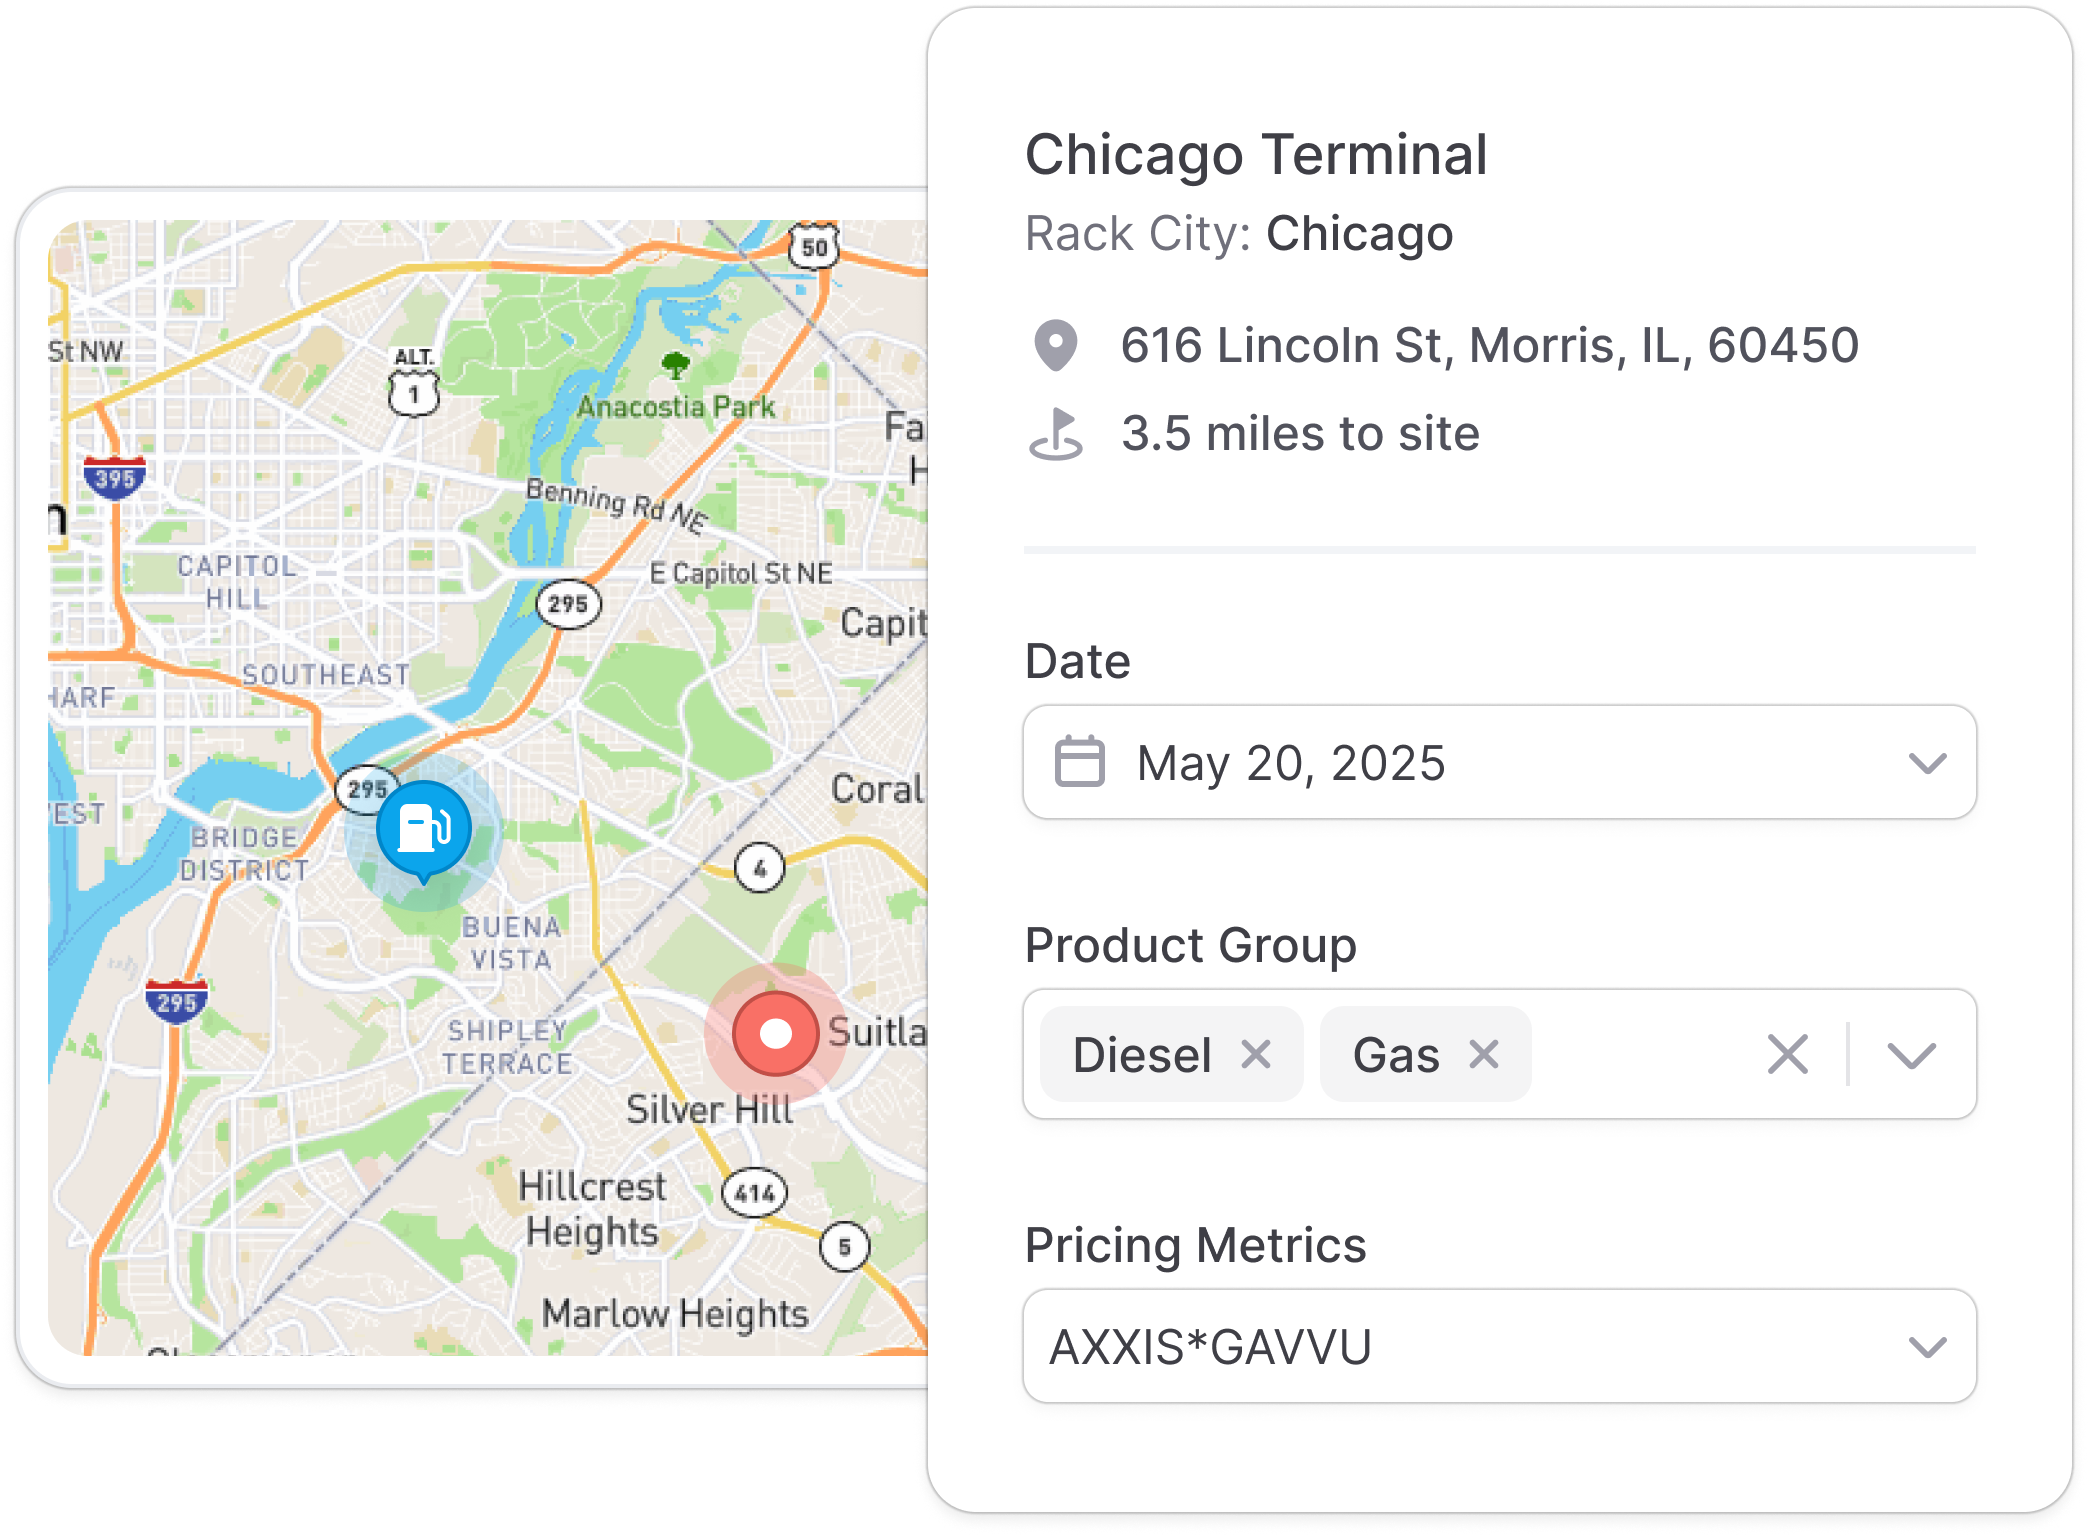
Task: Click the 616 Lincoln St address text
Action: 1490,346
